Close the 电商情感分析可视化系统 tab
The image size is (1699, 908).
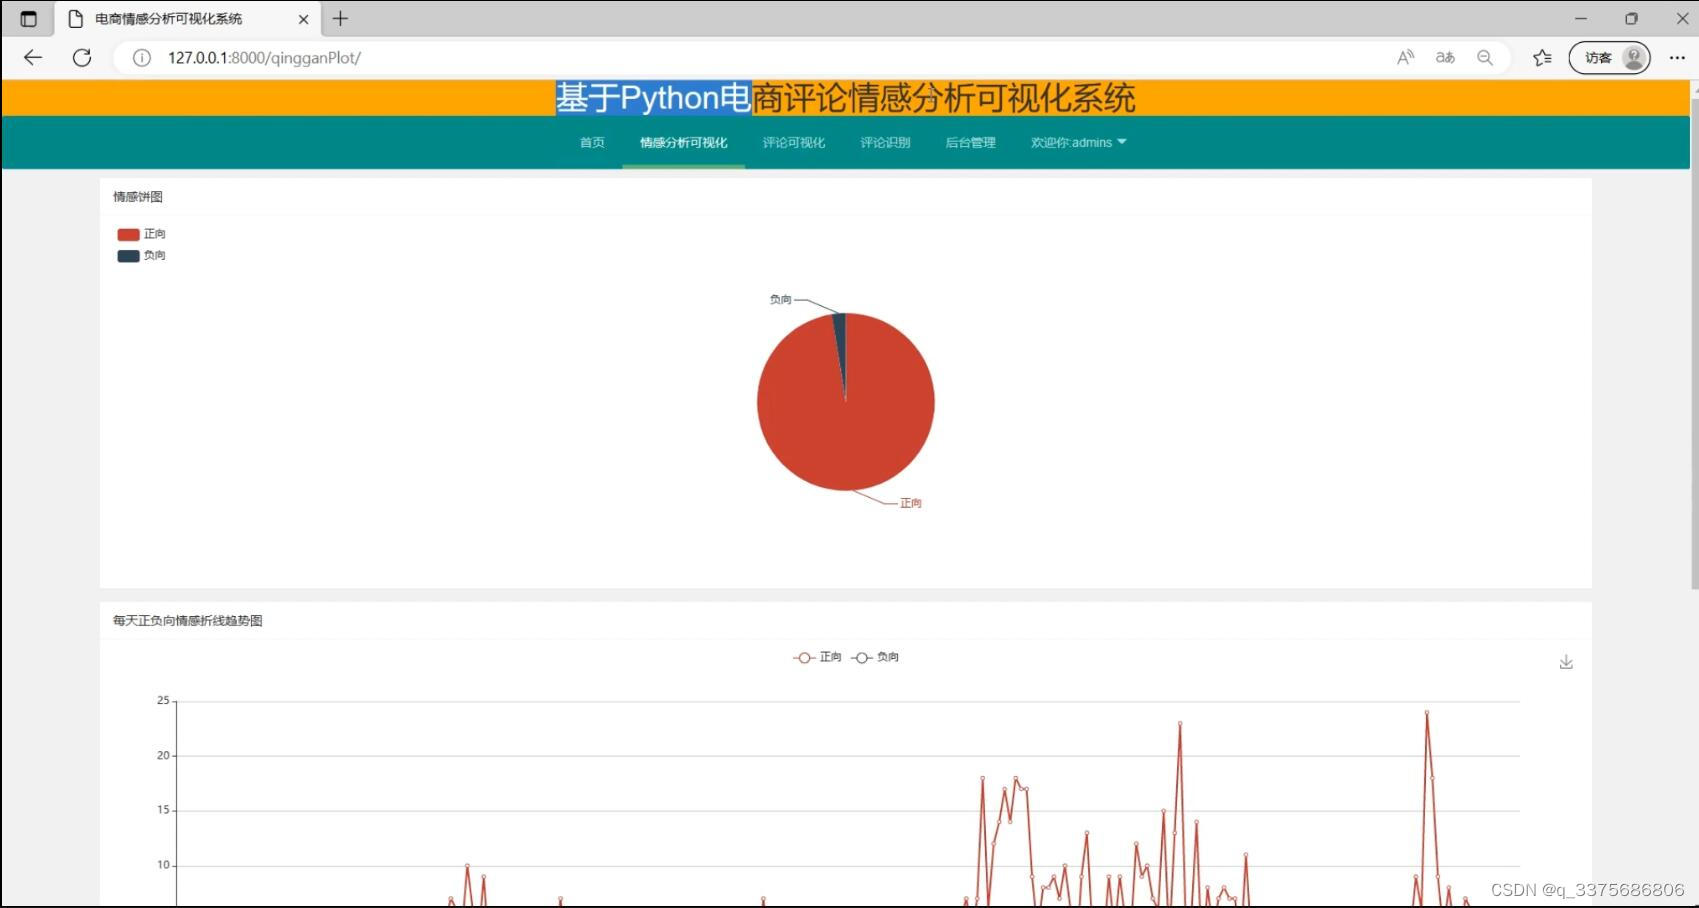(x=303, y=19)
